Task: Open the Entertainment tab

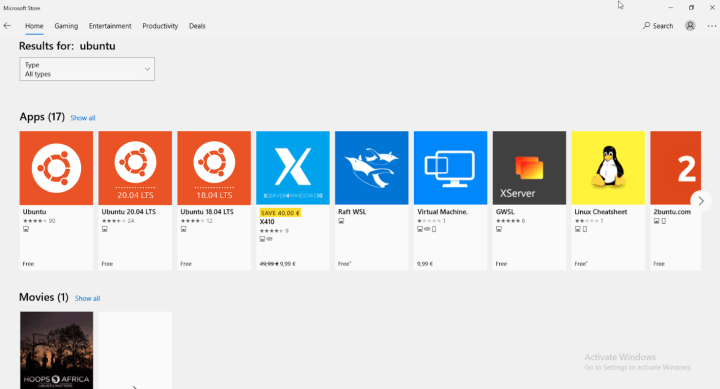Action: point(110,26)
